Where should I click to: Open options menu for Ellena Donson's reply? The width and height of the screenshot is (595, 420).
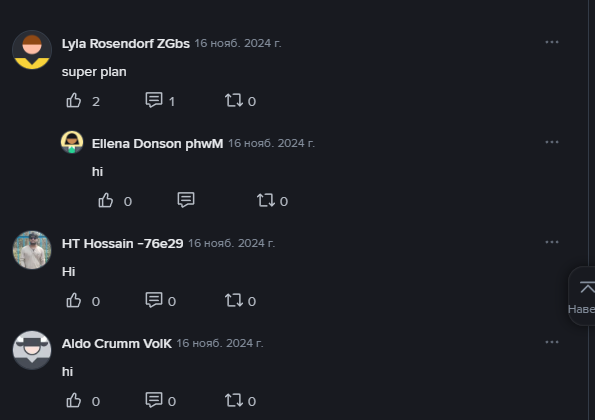click(x=552, y=142)
